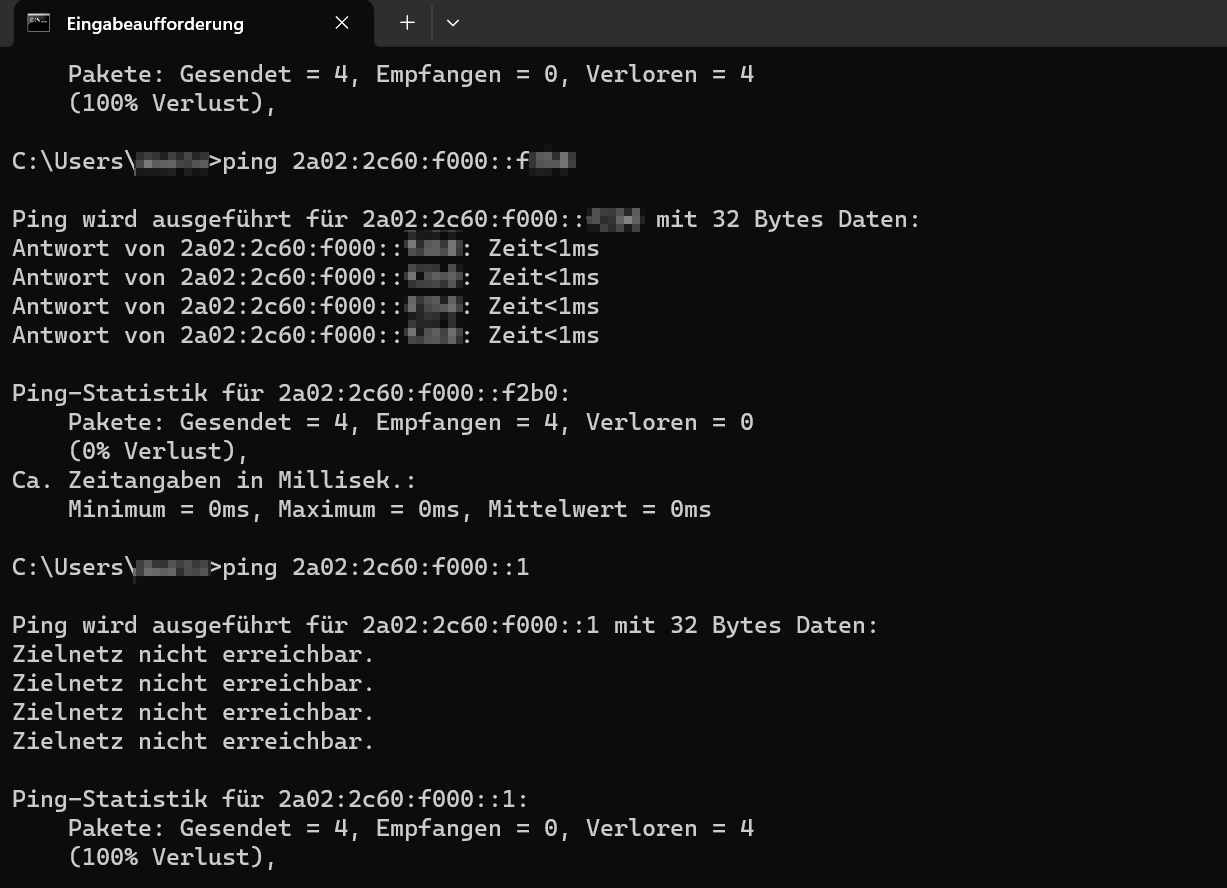
Task: Click the command prompt icon in the tab
Action: point(38,22)
